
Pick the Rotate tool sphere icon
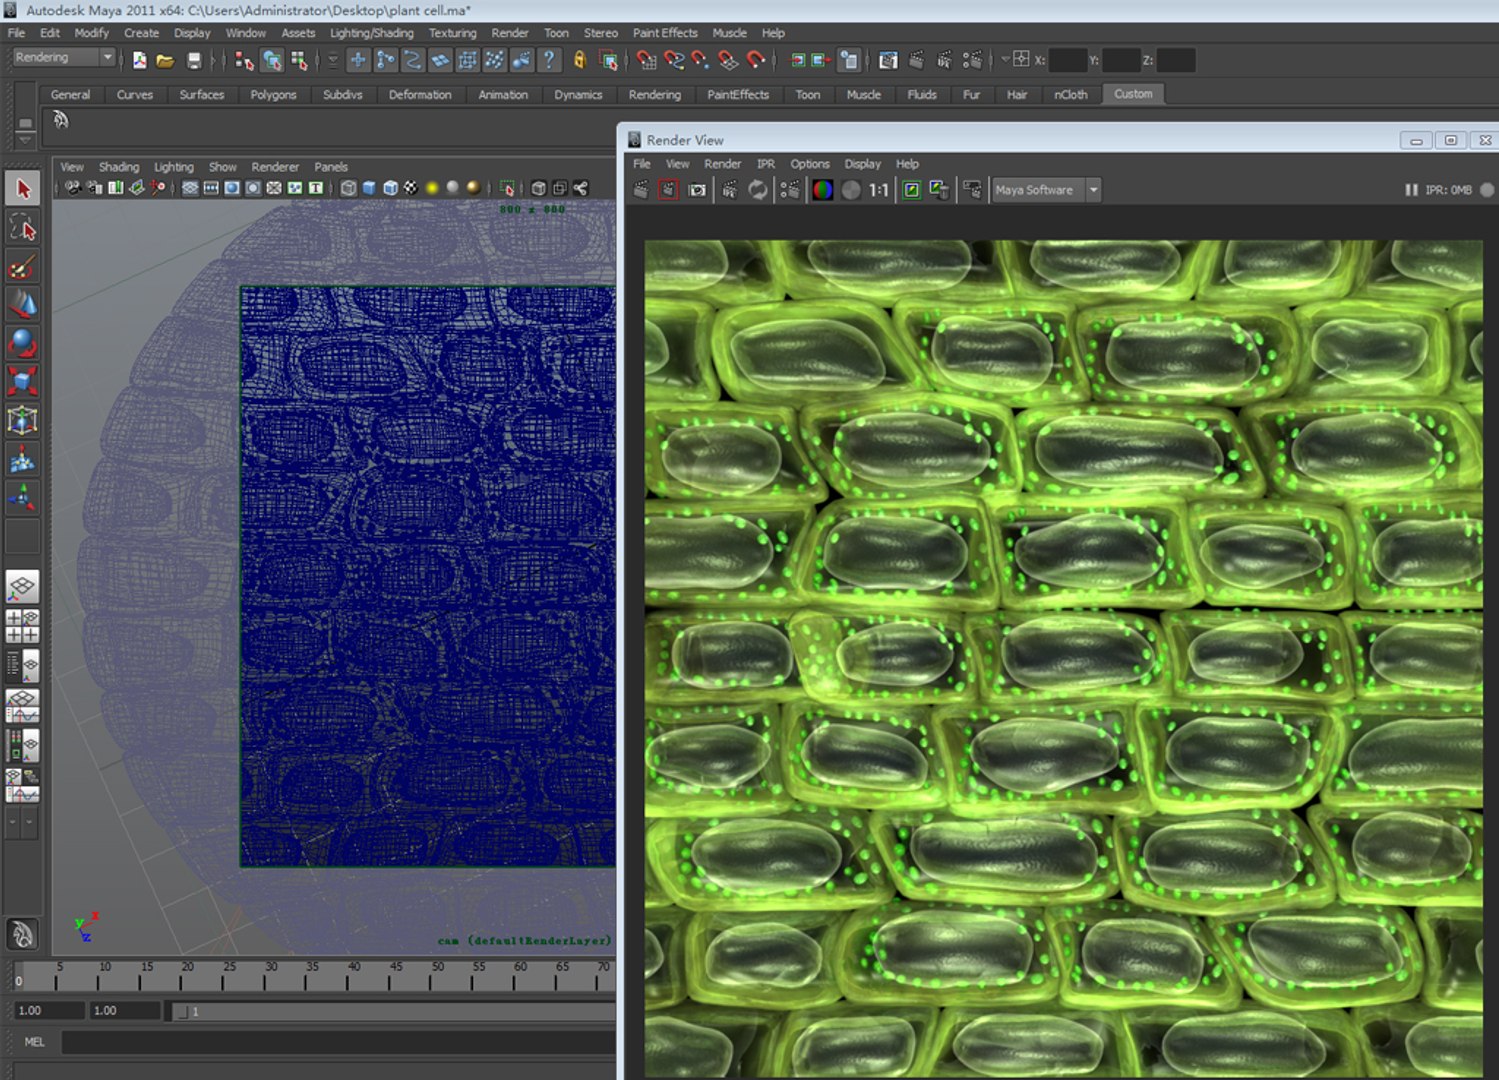(22, 343)
